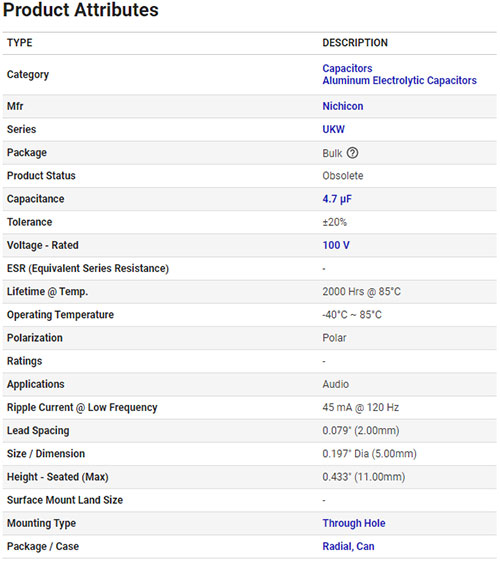The height and width of the screenshot is (562, 500).
Task: Select the Package row label
Action: (x=27, y=153)
